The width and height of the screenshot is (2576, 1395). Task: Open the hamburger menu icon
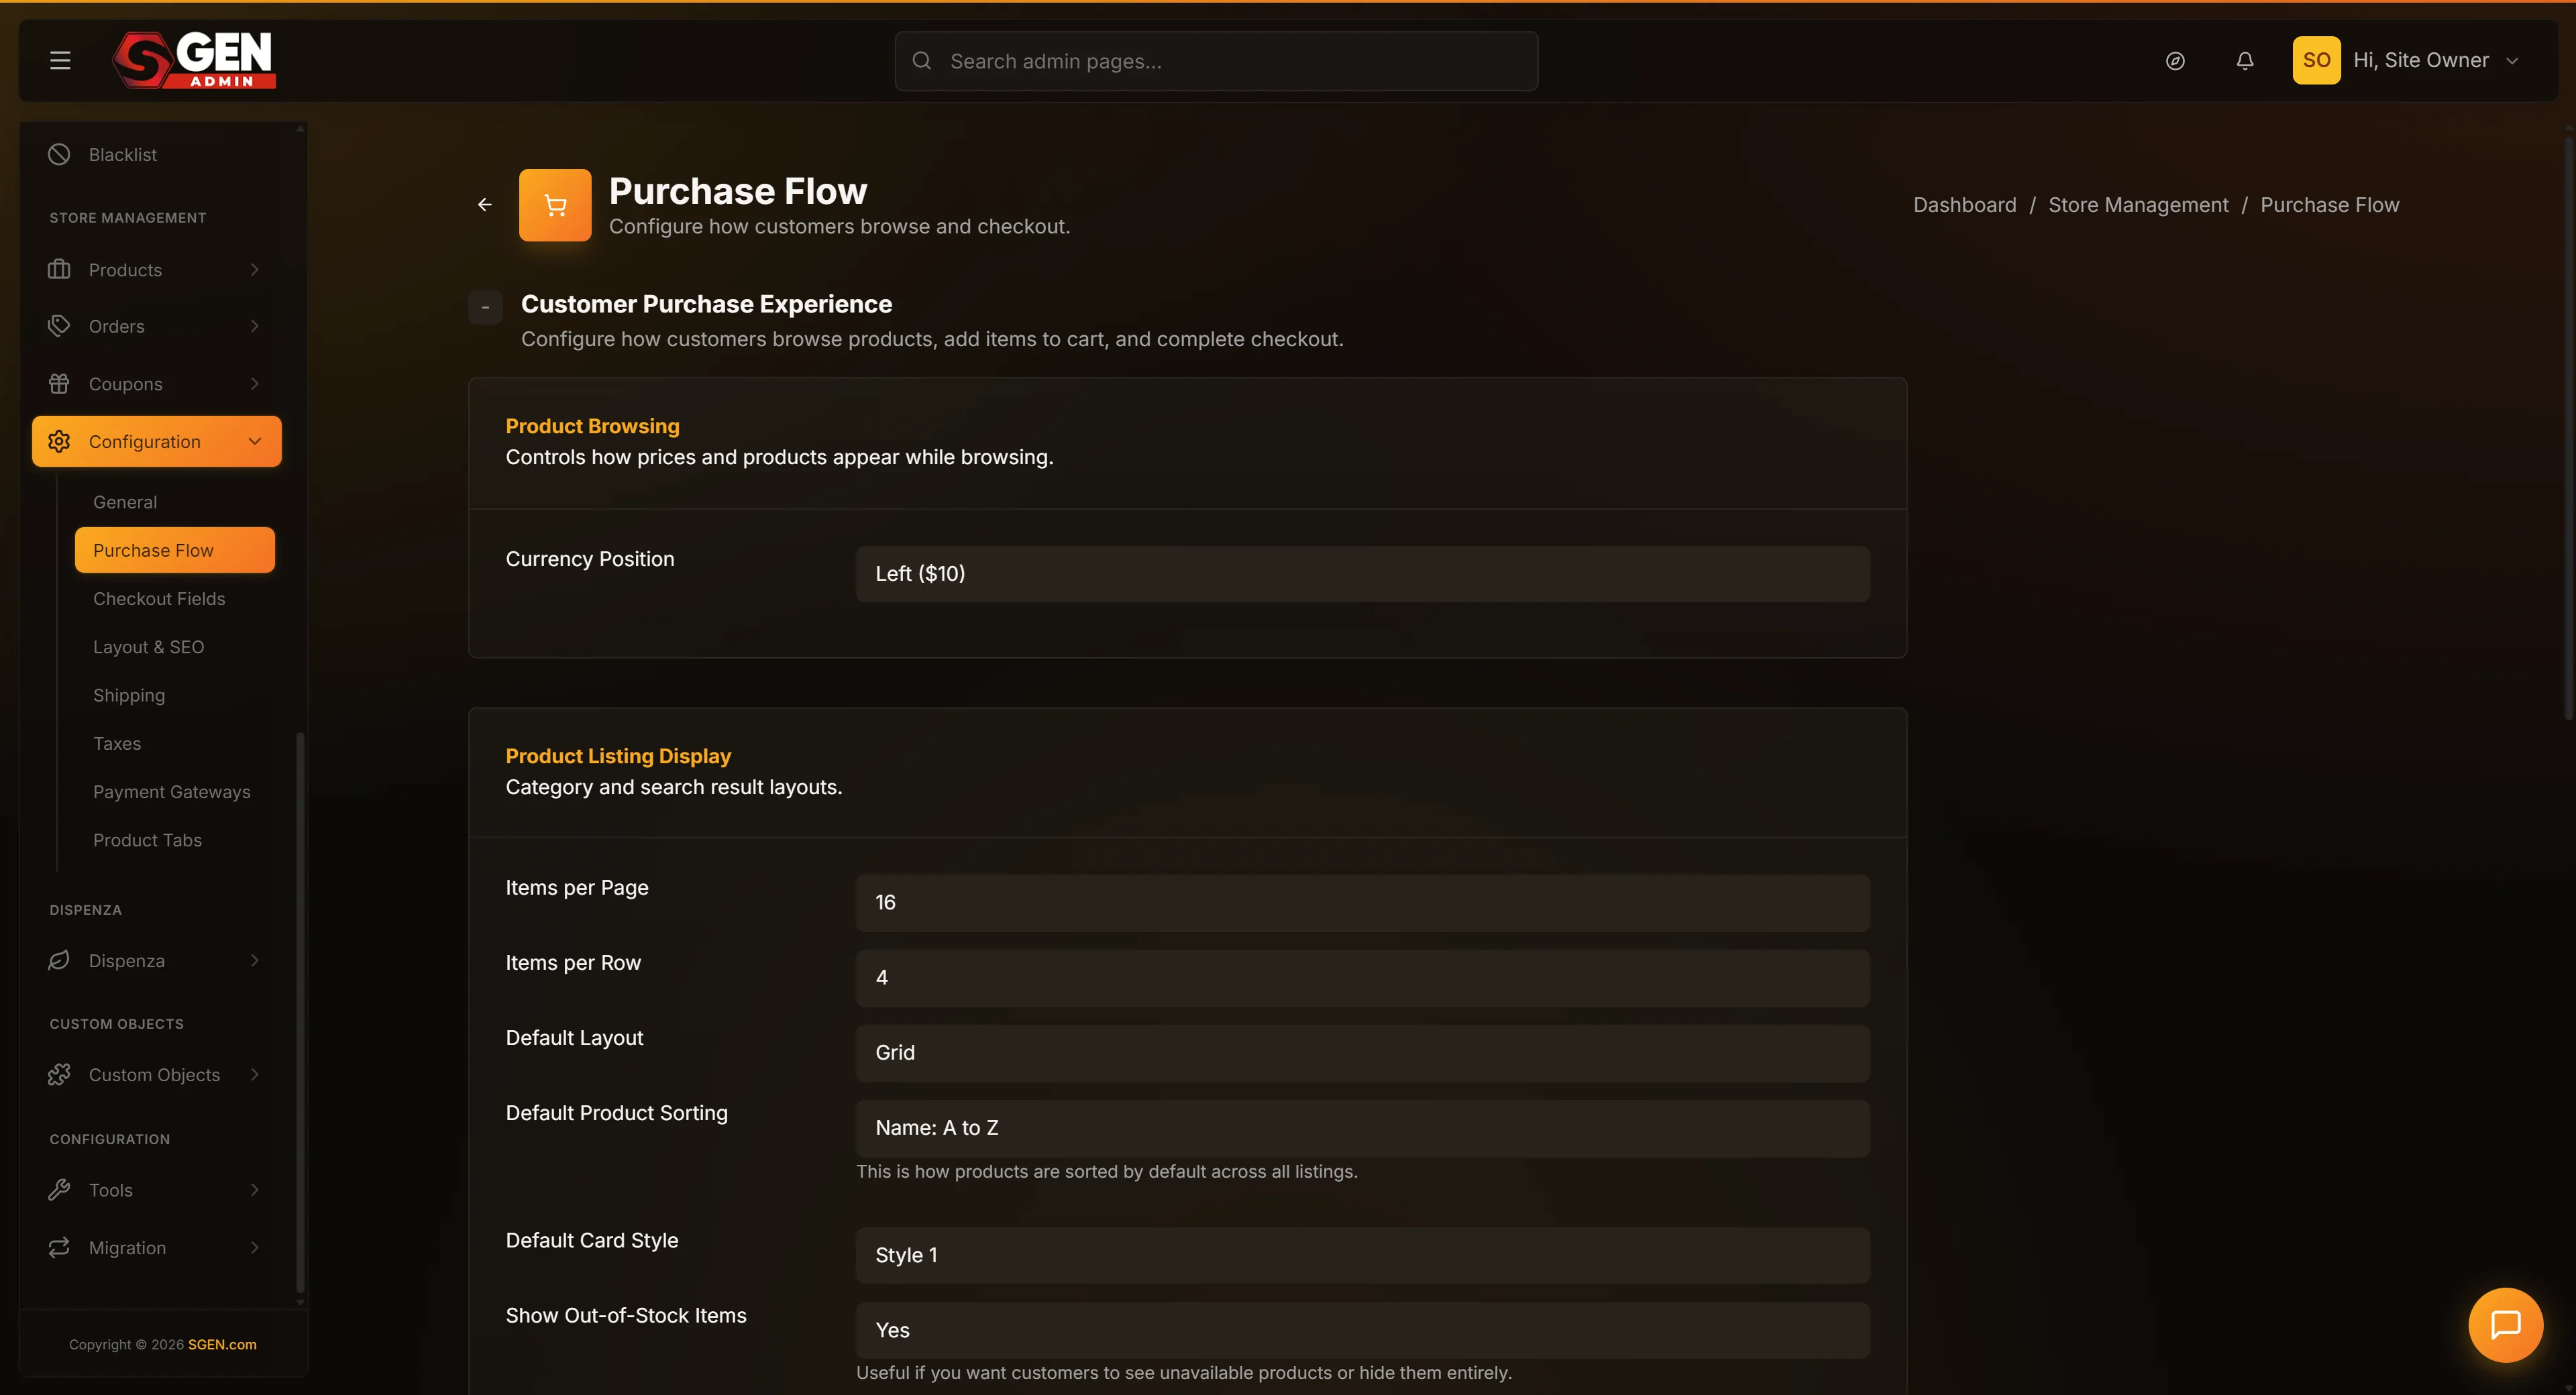pyautogui.click(x=60, y=61)
